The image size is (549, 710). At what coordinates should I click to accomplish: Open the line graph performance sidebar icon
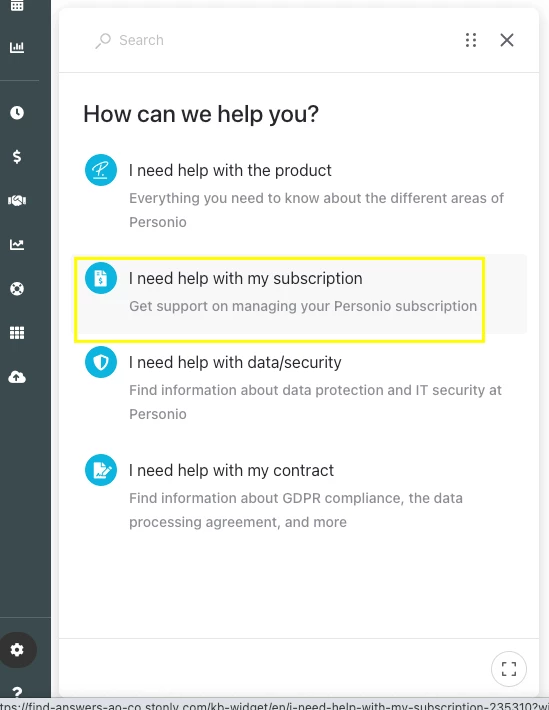[x=17, y=245]
